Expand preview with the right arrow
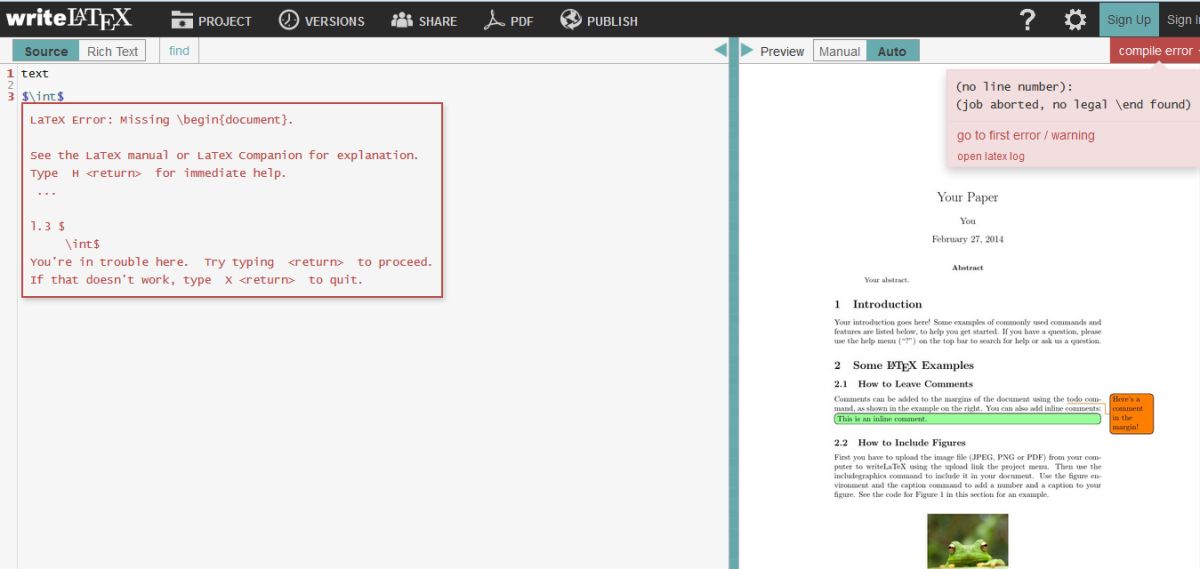 (x=747, y=50)
